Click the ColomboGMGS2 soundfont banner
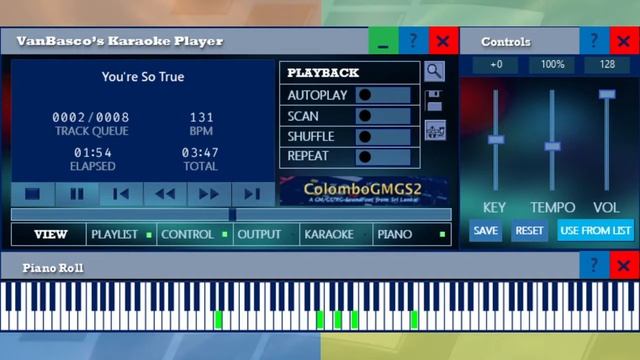Viewport: 640px width, 360px height. coord(364,191)
